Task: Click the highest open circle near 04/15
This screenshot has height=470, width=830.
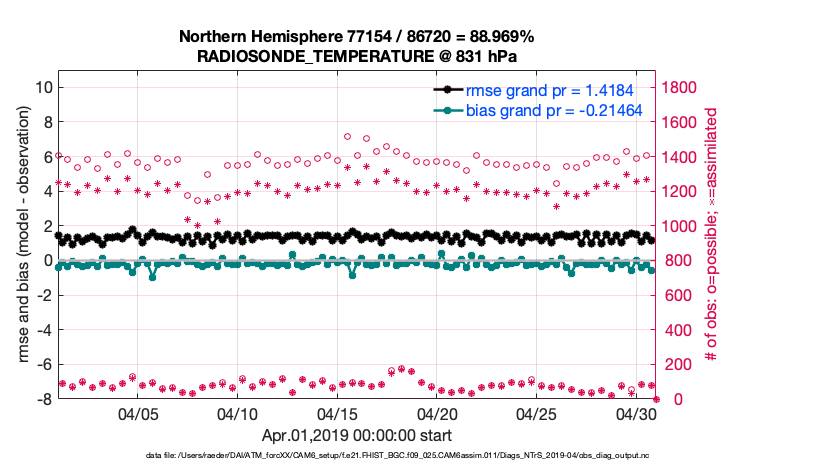Action: point(347,136)
